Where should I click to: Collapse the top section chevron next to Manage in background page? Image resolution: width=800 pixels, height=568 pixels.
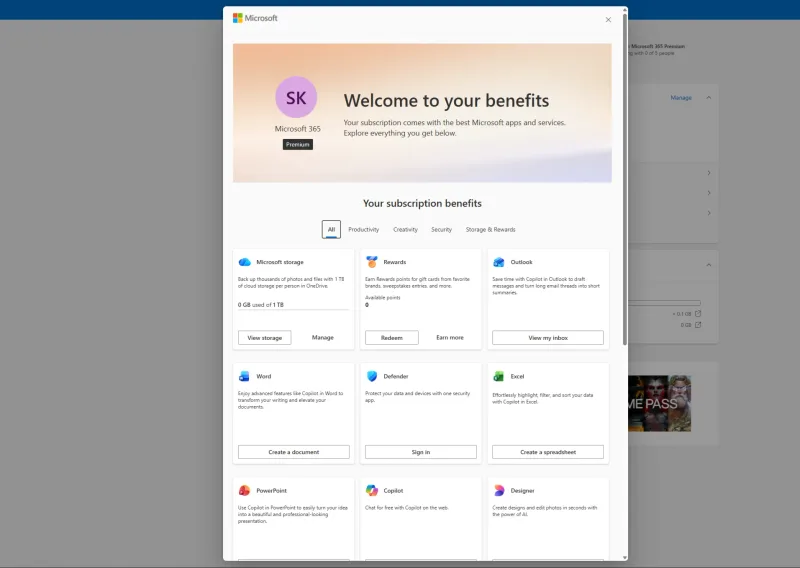tap(709, 97)
